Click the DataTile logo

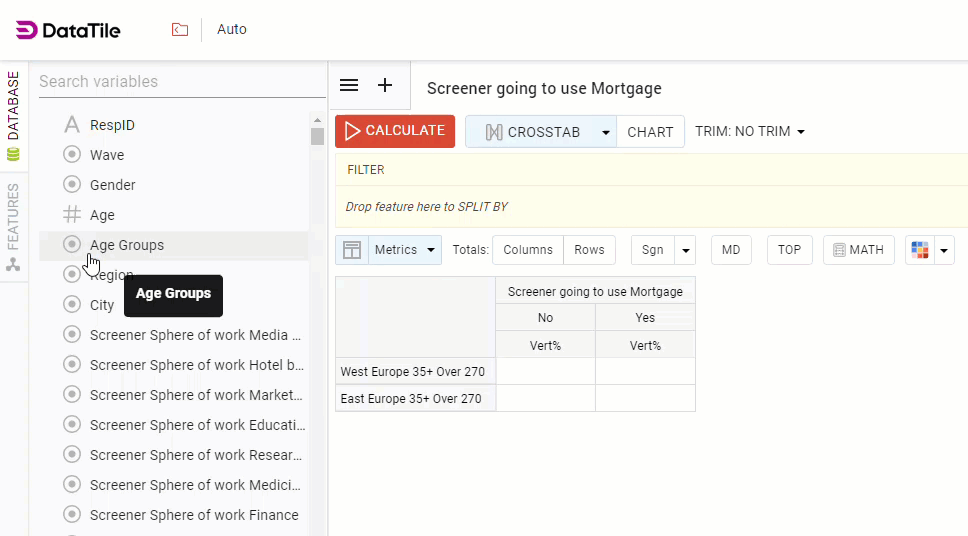pyautogui.click(x=68, y=30)
